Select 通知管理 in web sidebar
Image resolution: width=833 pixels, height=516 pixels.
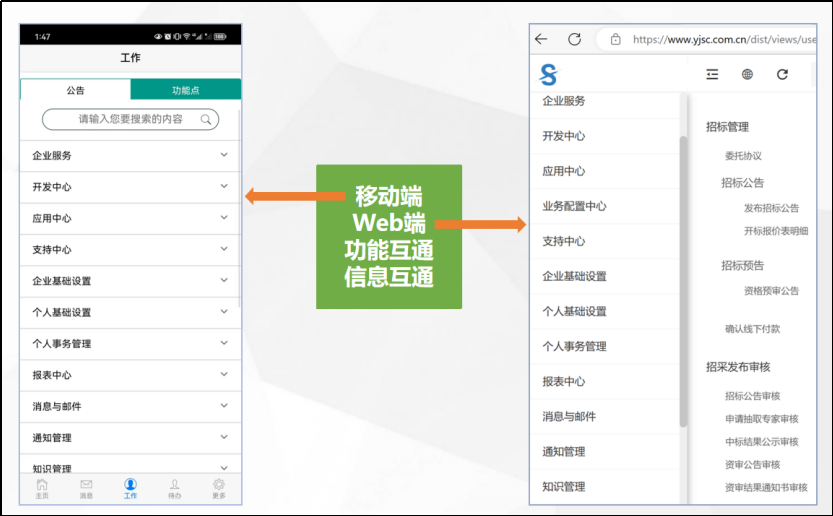(x=564, y=452)
